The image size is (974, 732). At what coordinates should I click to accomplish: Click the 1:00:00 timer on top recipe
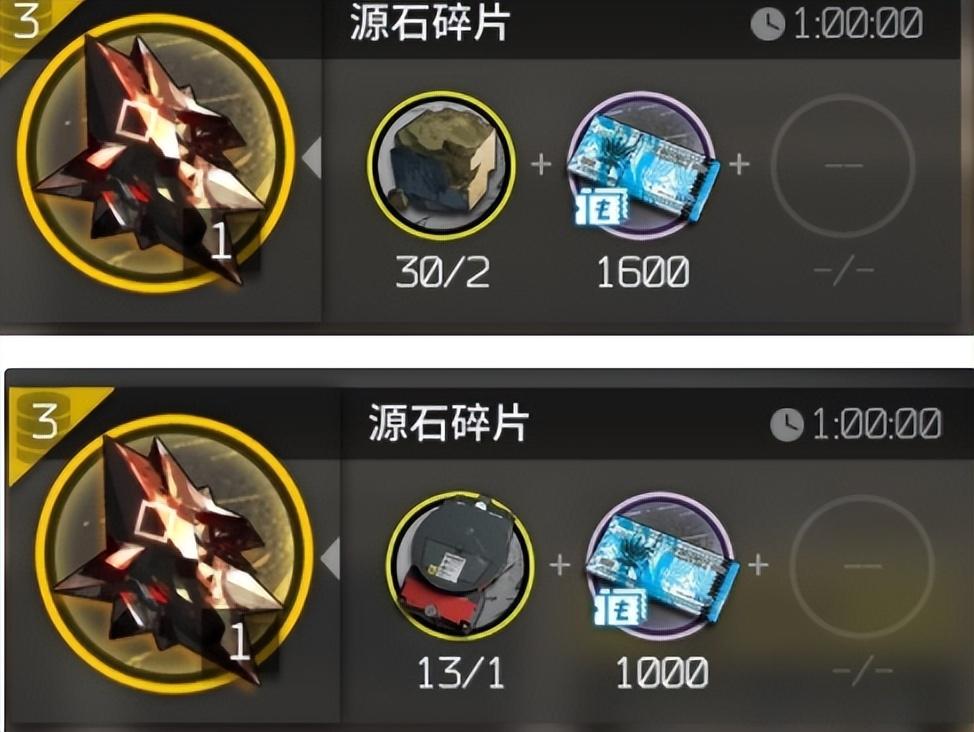click(858, 24)
